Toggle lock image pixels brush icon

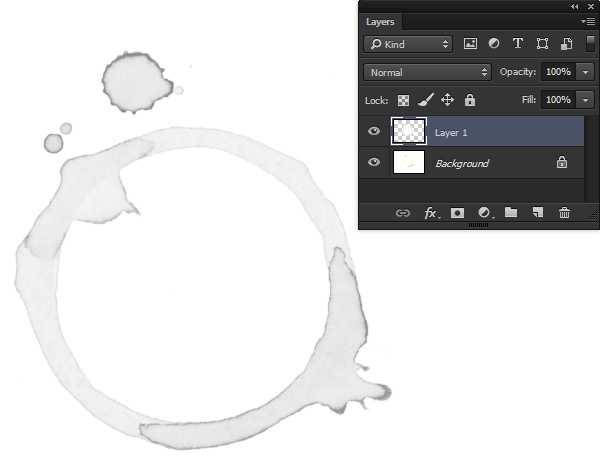click(426, 100)
